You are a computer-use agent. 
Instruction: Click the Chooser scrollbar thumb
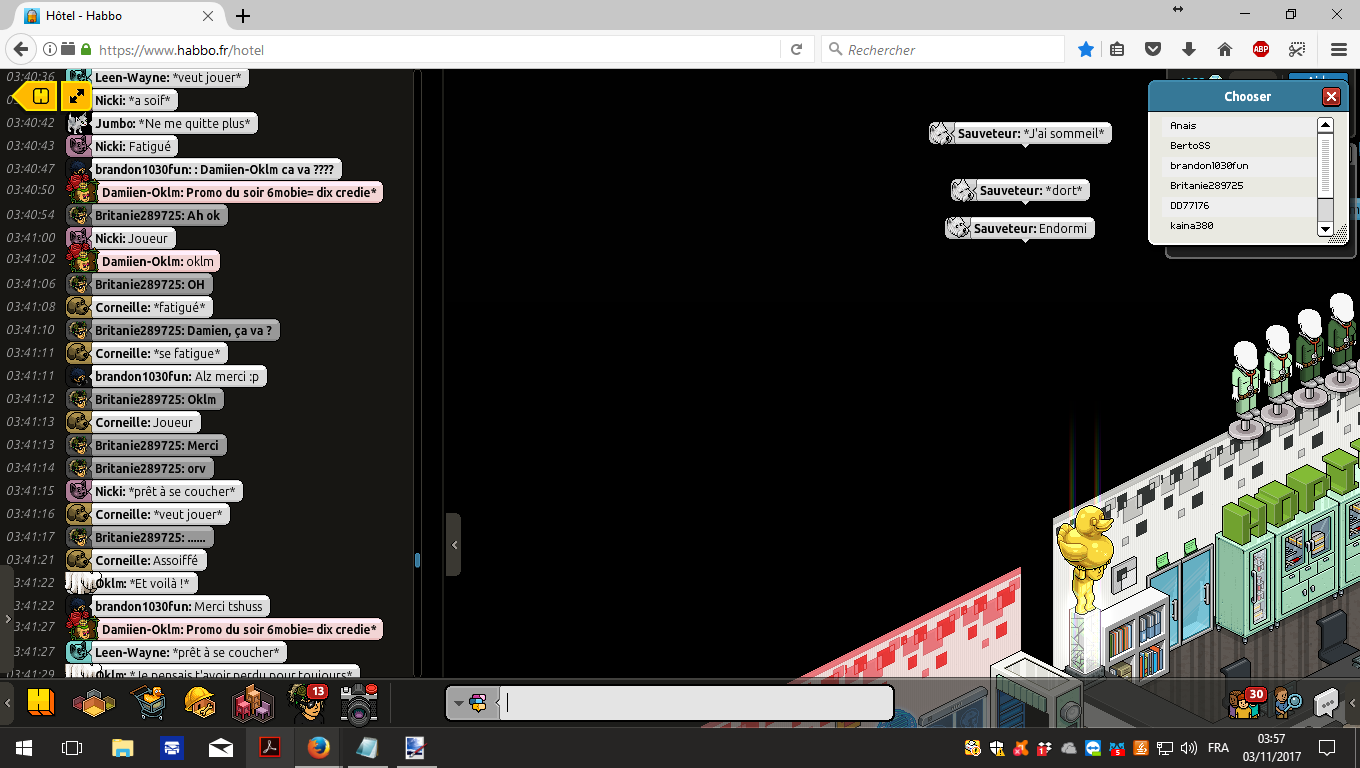pos(1325,165)
